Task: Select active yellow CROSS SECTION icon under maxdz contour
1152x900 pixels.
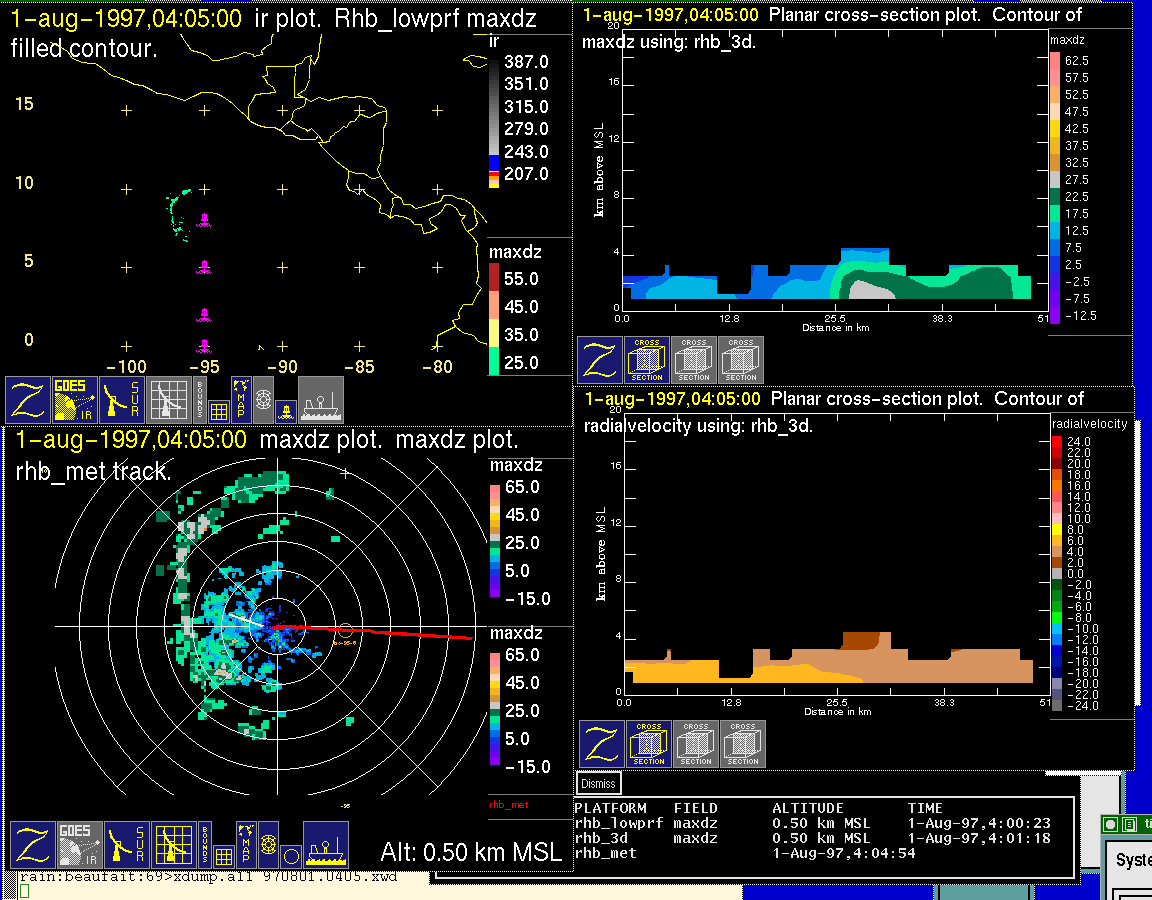Action: pos(647,360)
